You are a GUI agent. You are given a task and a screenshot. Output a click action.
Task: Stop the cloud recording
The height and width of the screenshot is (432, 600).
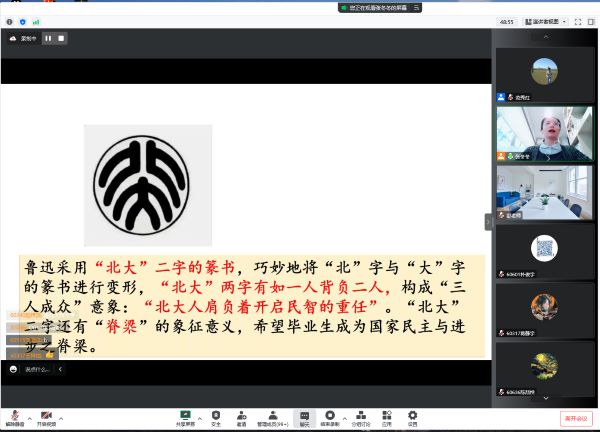pos(61,38)
